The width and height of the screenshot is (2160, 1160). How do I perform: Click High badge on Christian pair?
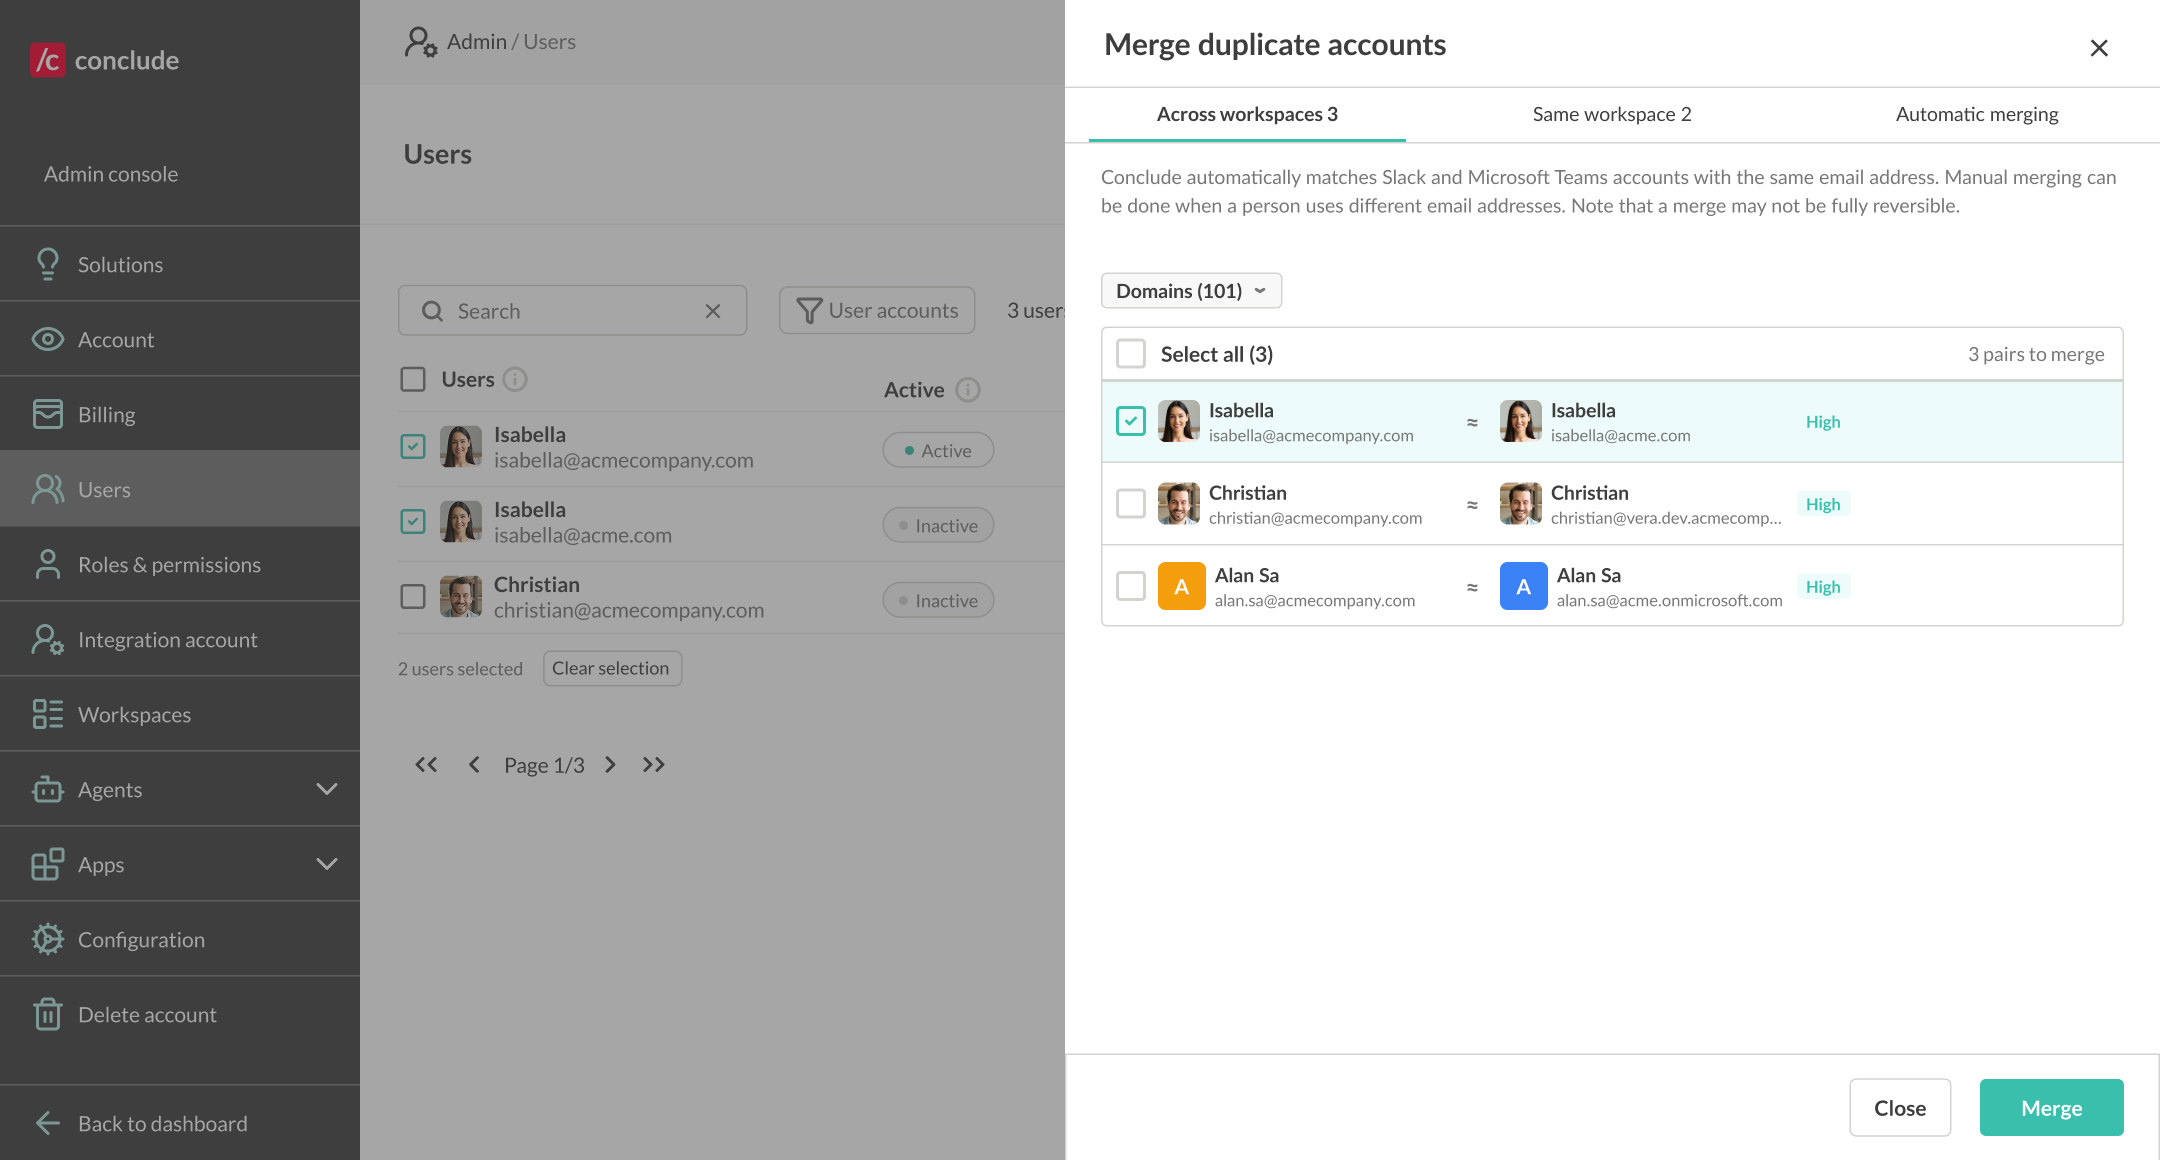[x=1823, y=504]
